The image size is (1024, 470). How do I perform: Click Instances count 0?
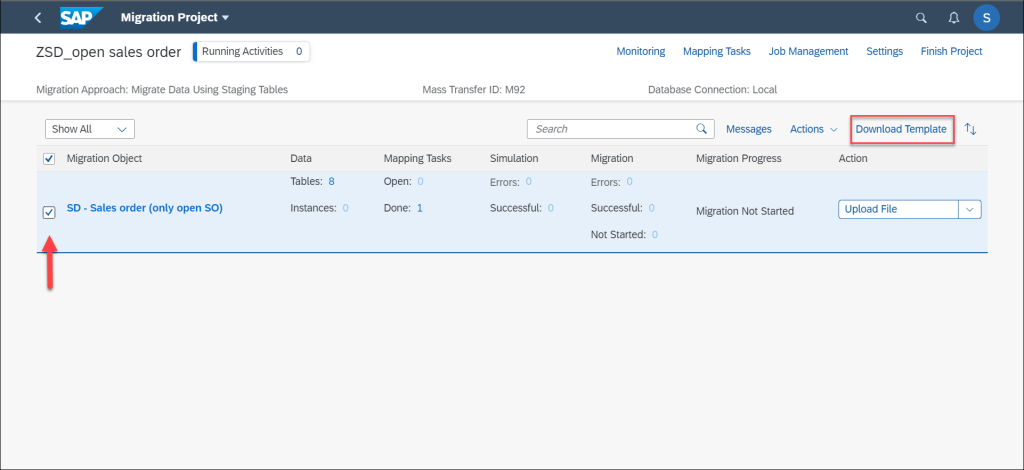(345, 208)
